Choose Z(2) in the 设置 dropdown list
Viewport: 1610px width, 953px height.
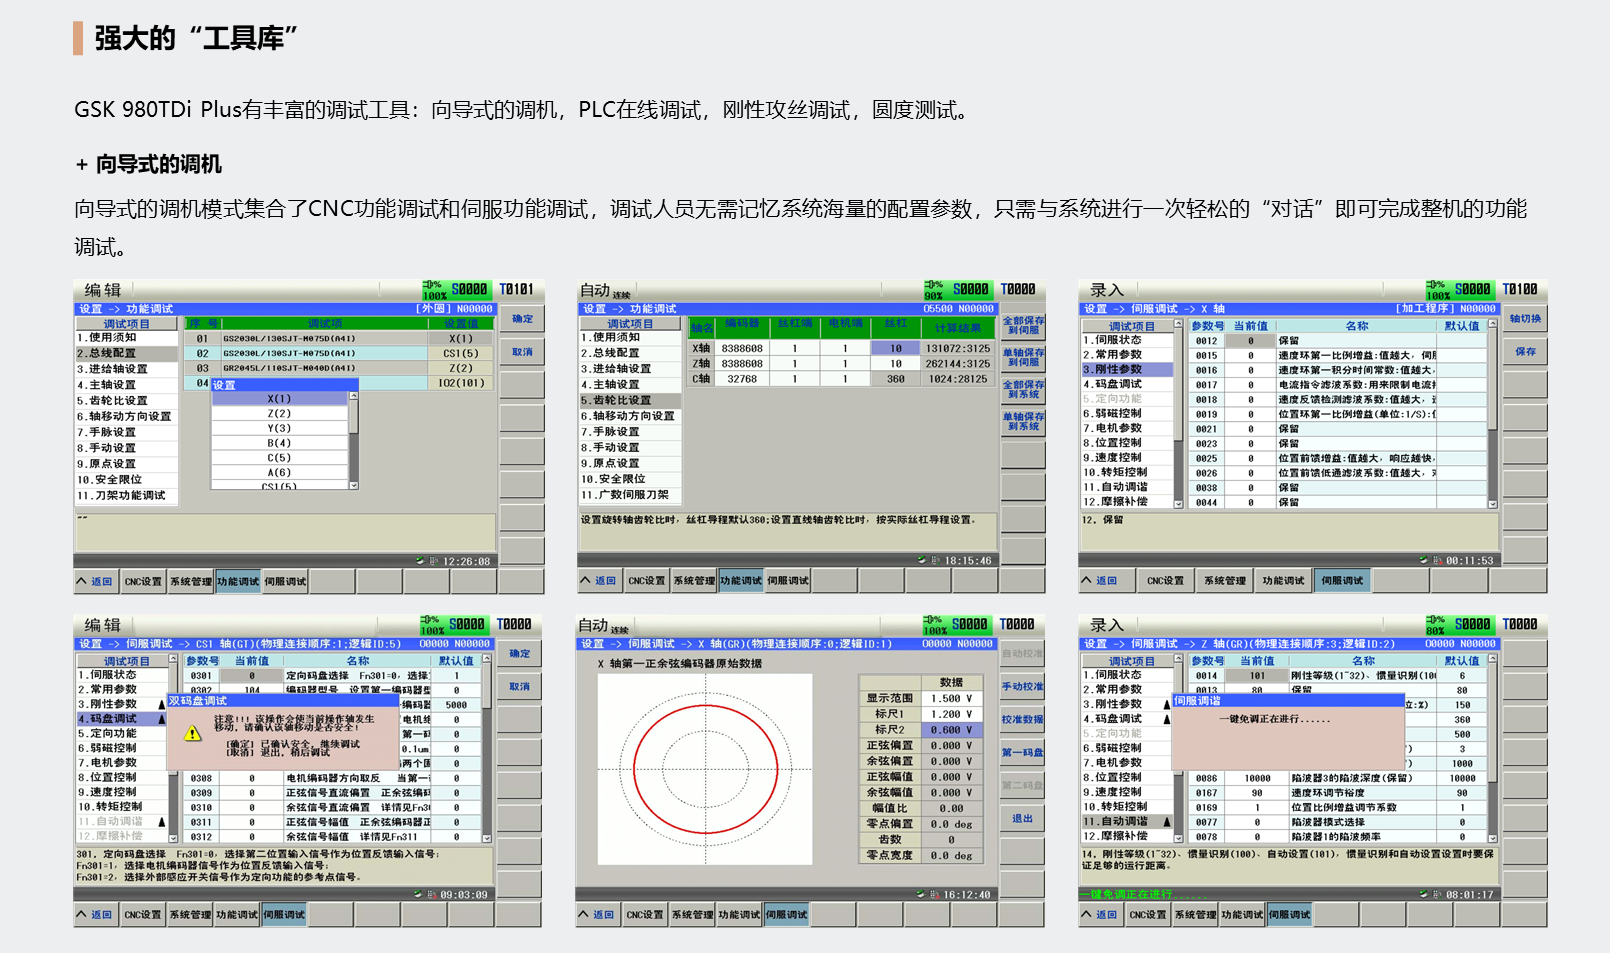279,413
